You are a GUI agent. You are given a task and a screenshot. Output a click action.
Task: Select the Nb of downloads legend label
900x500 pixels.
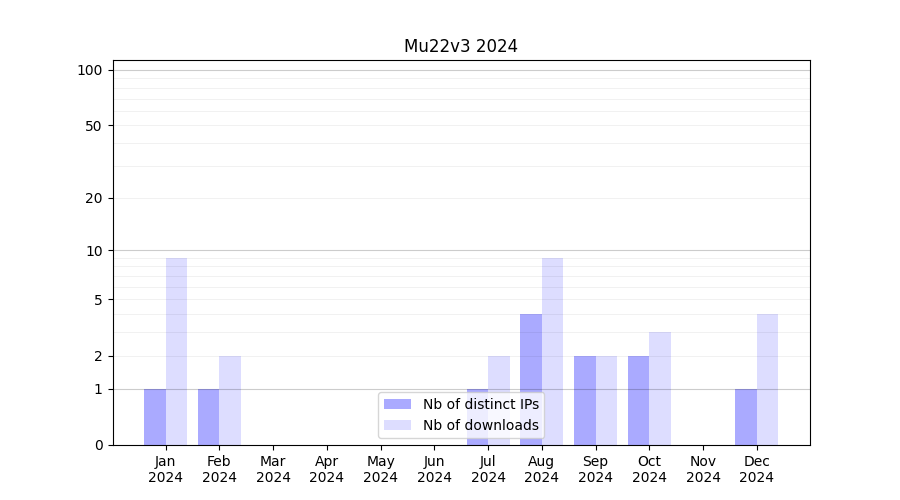point(480,425)
